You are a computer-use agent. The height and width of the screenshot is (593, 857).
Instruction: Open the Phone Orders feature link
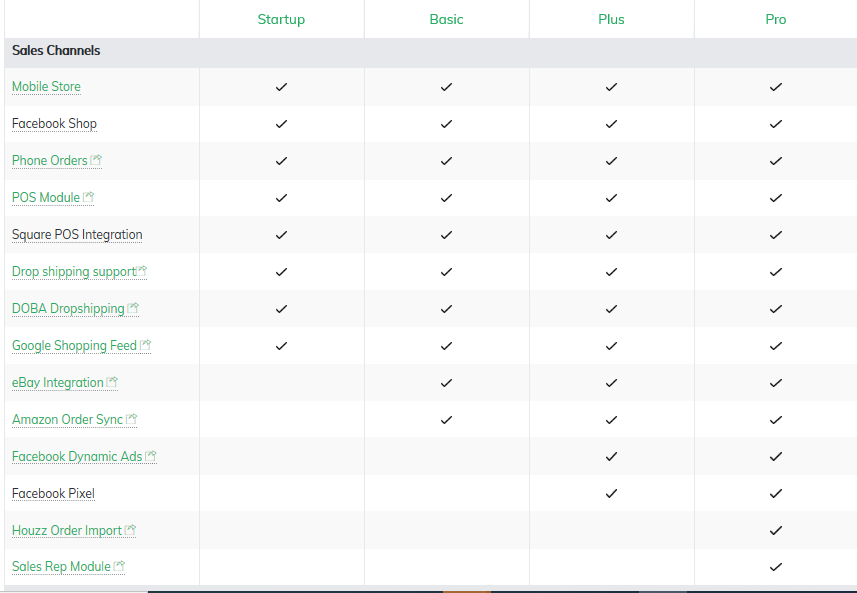[49, 161]
